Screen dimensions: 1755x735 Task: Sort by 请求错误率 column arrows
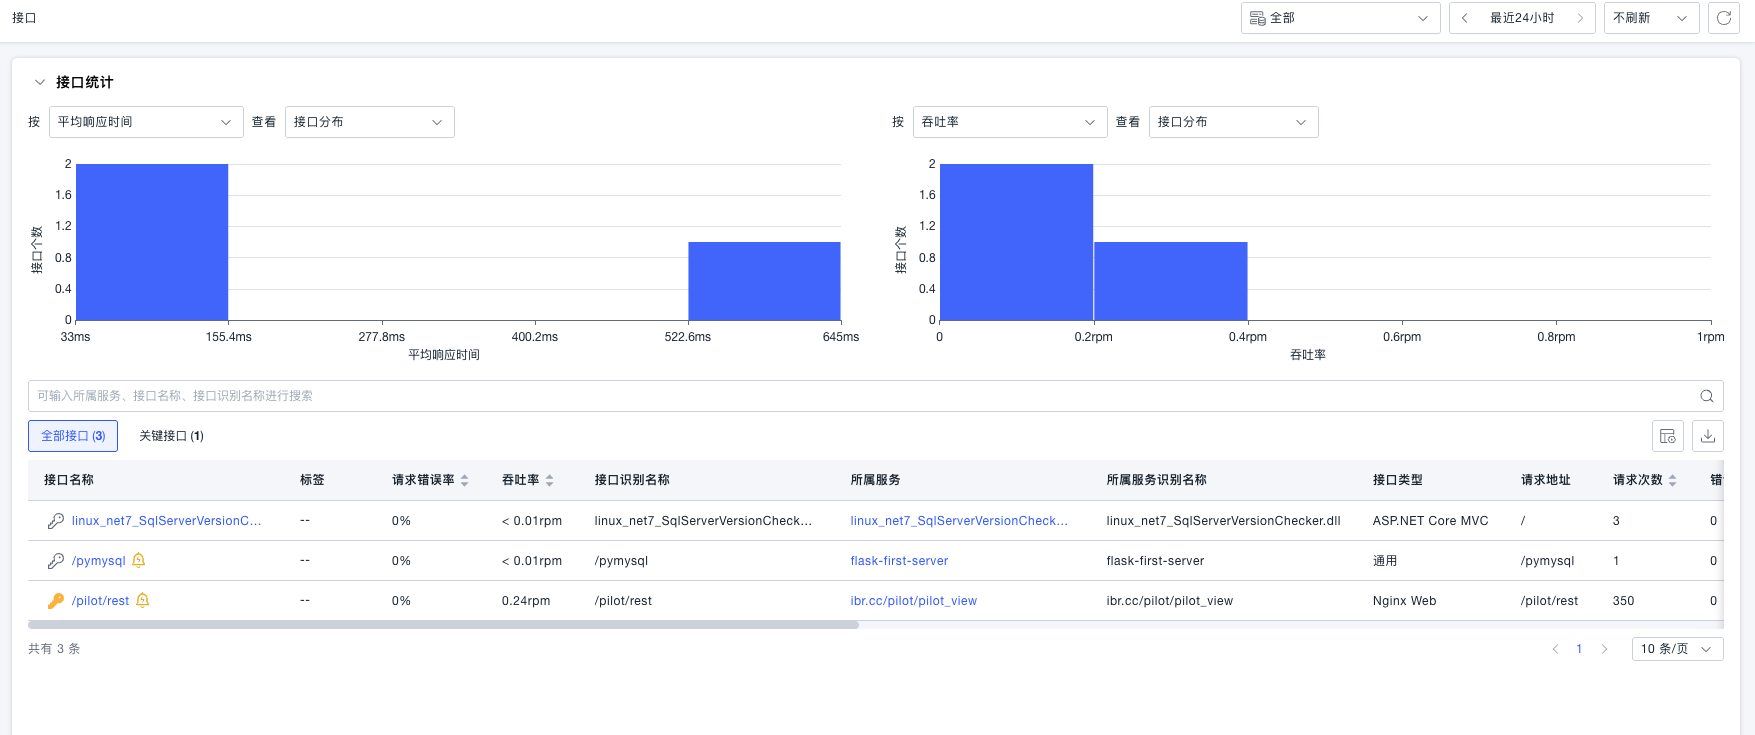pyautogui.click(x=464, y=481)
